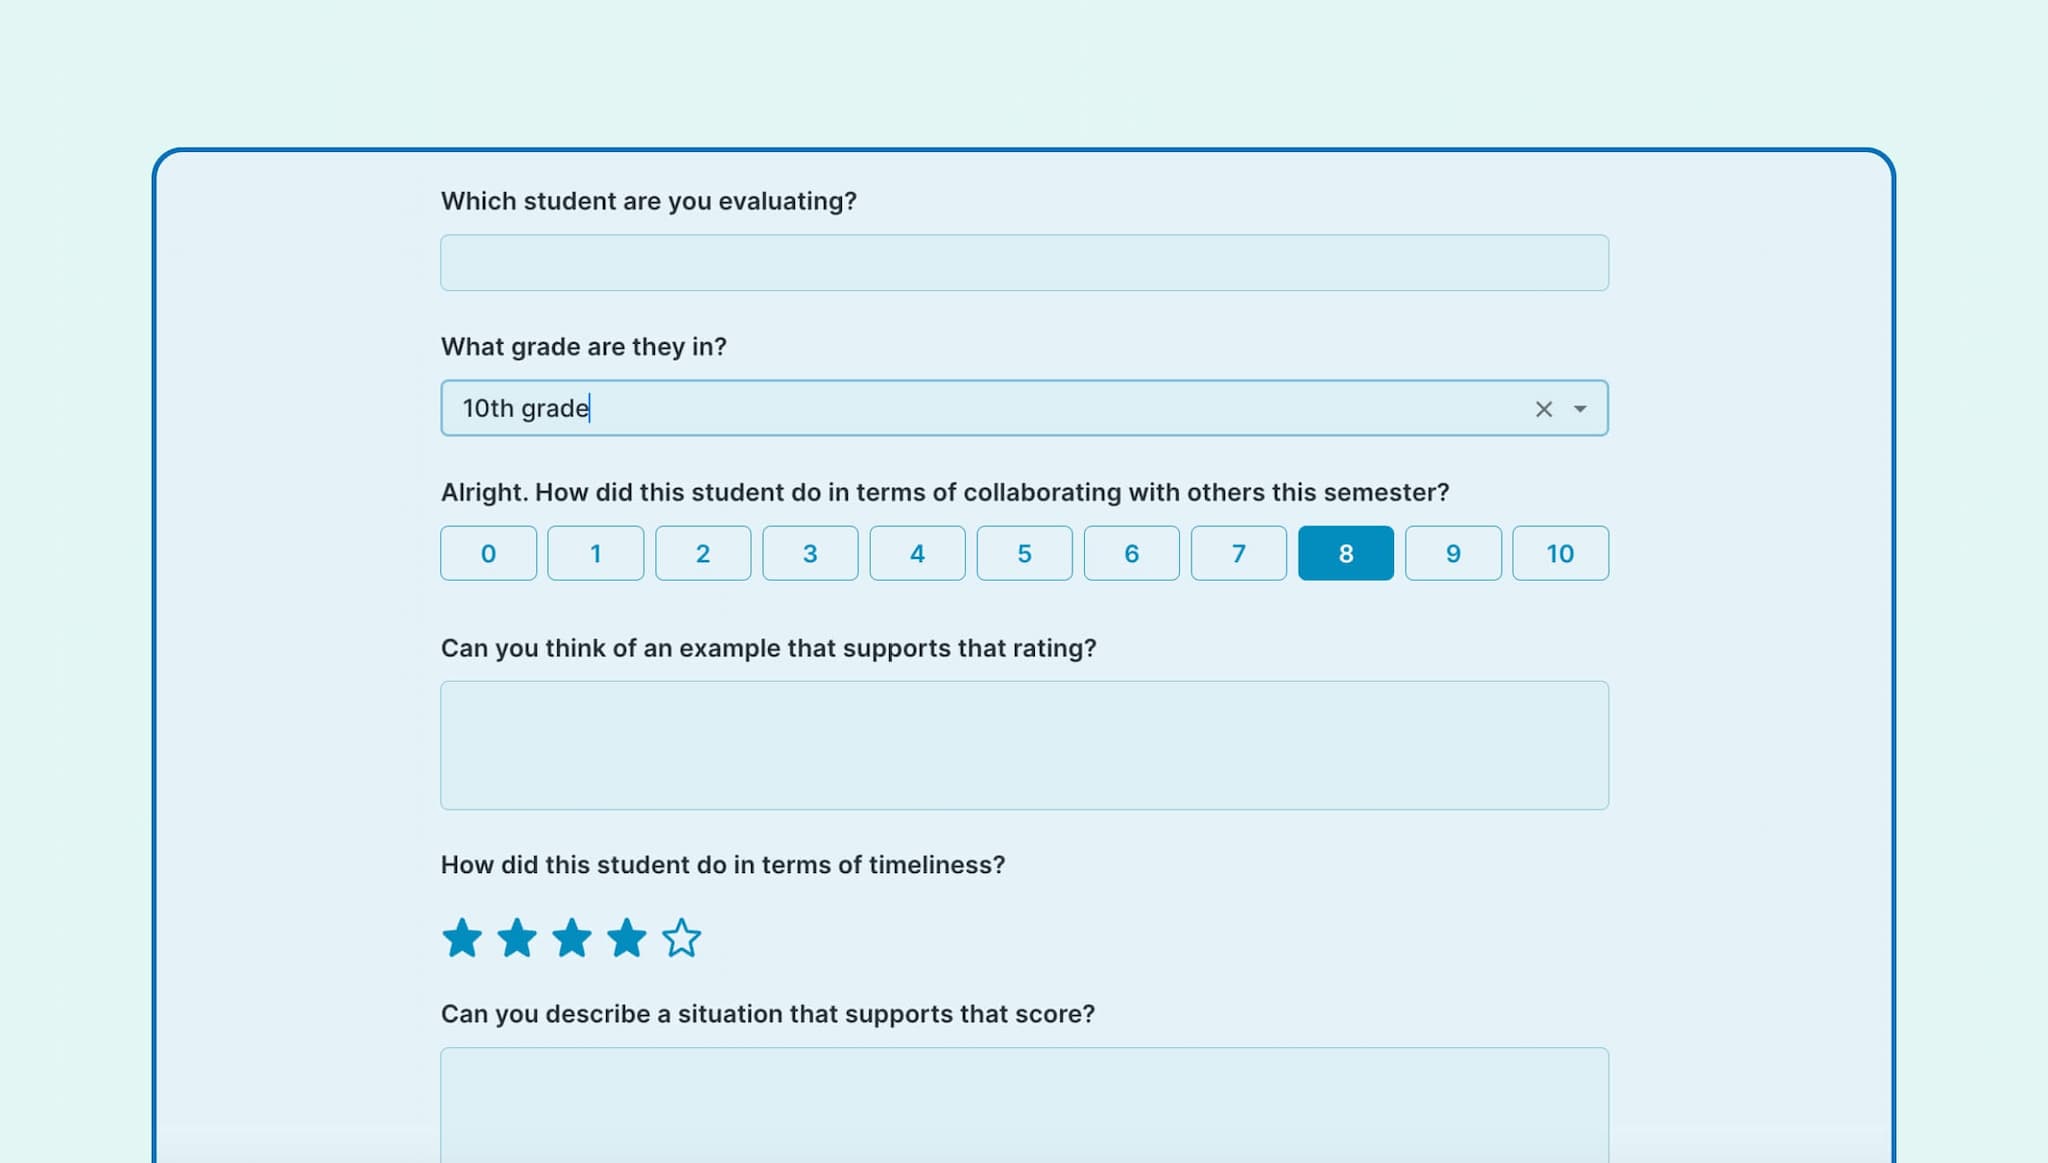
Task: Choose collaboration rating 5
Action: (1024, 553)
